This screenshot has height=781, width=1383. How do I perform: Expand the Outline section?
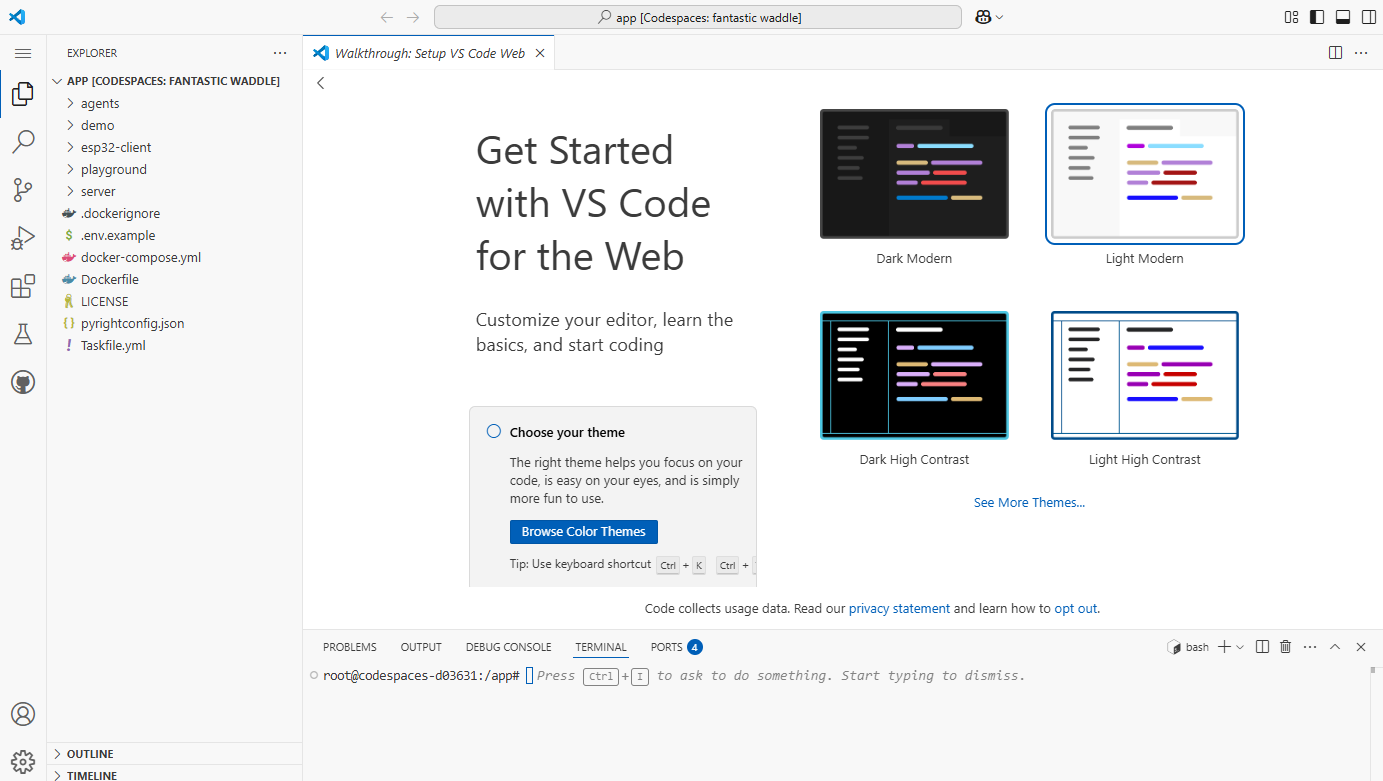(x=175, y=754)
